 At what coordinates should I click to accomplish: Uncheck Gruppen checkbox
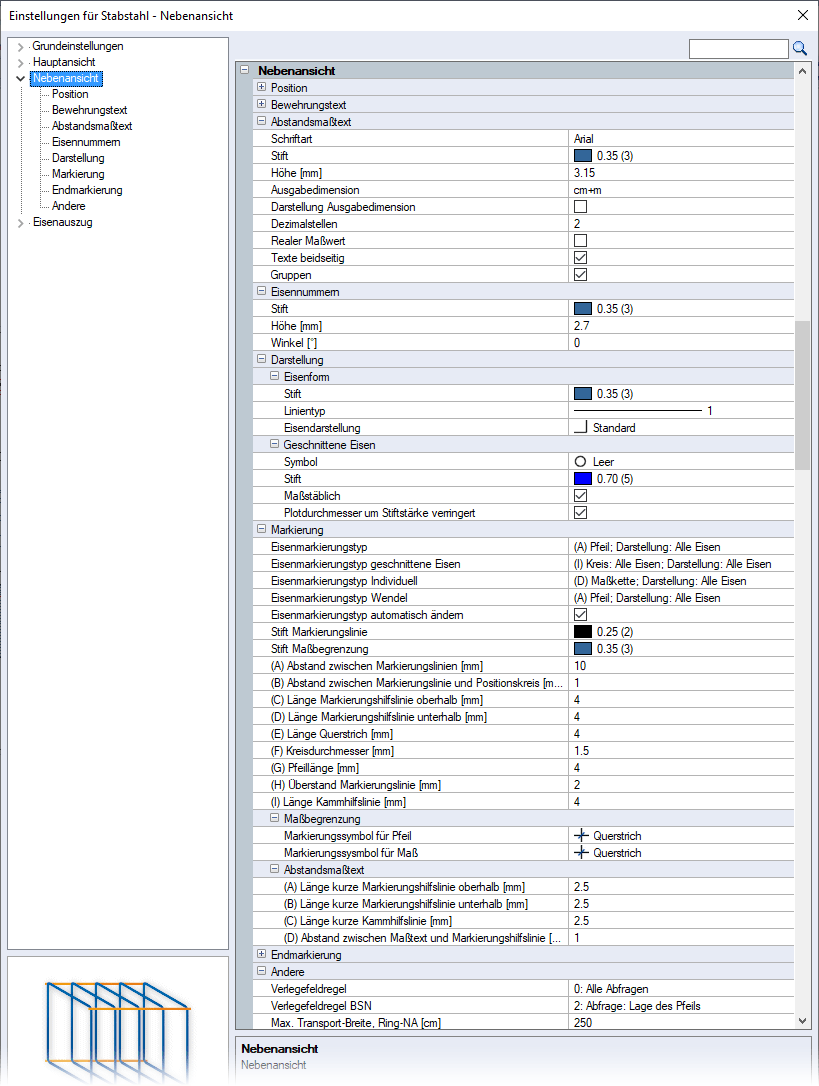581,274
